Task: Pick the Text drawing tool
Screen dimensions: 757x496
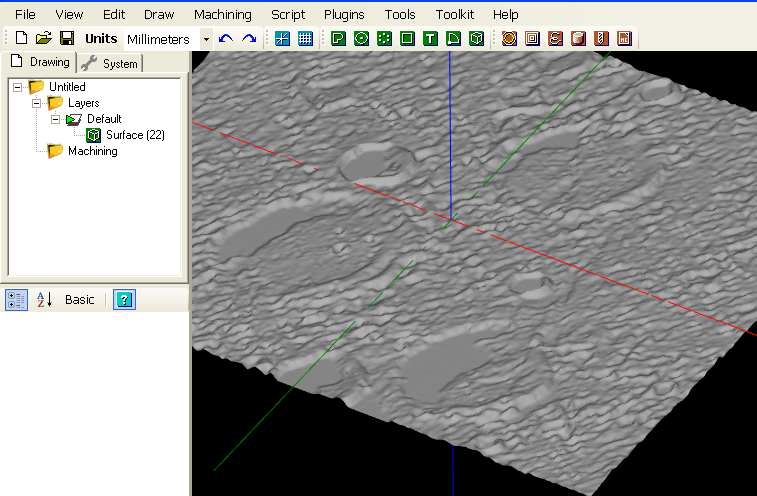Action: tap(430, 39)
